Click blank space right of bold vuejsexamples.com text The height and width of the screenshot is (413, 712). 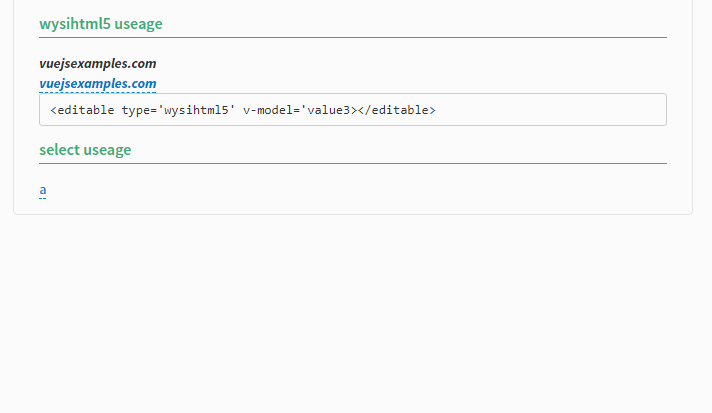tap(400, 63)
